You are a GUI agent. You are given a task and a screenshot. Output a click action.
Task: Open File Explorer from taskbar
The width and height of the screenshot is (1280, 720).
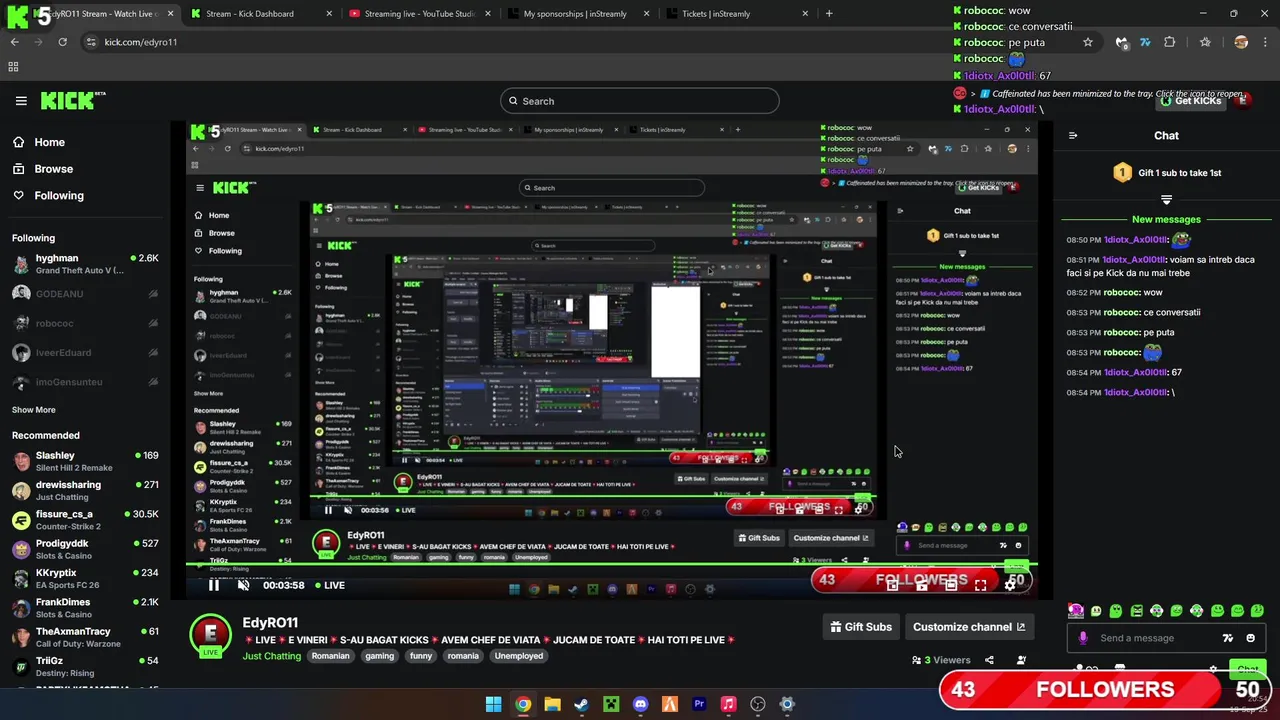[552, 704]
